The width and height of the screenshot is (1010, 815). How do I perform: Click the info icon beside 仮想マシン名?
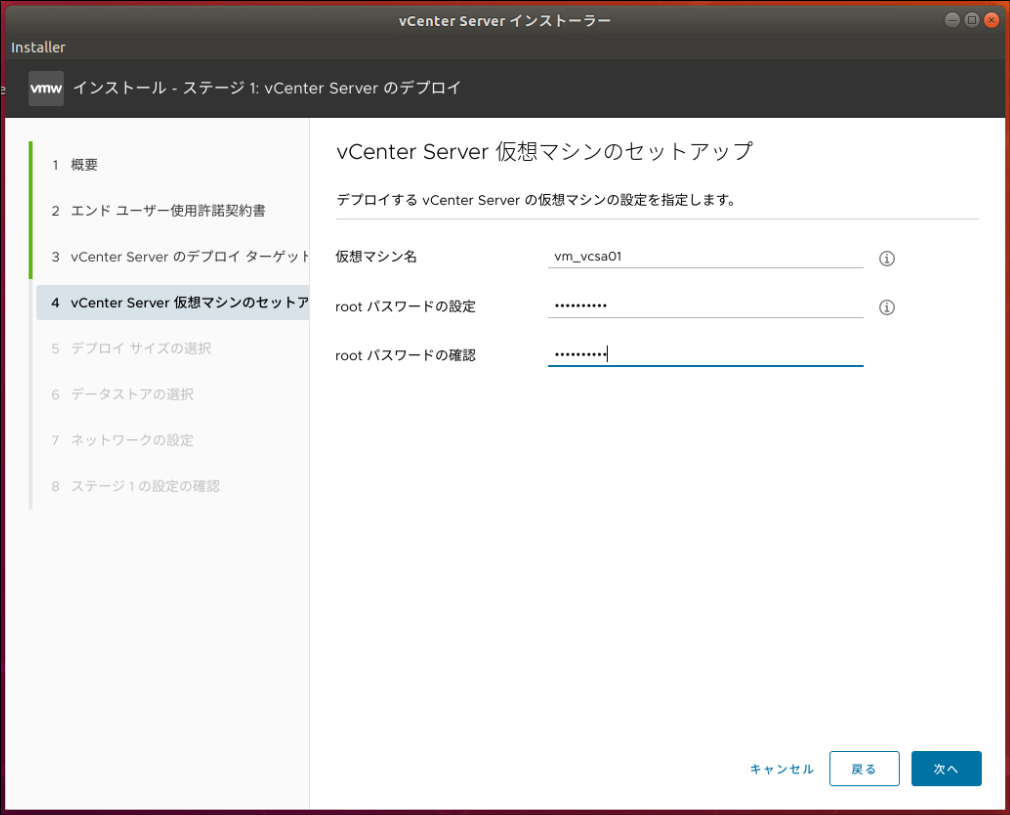pos(886,258)
